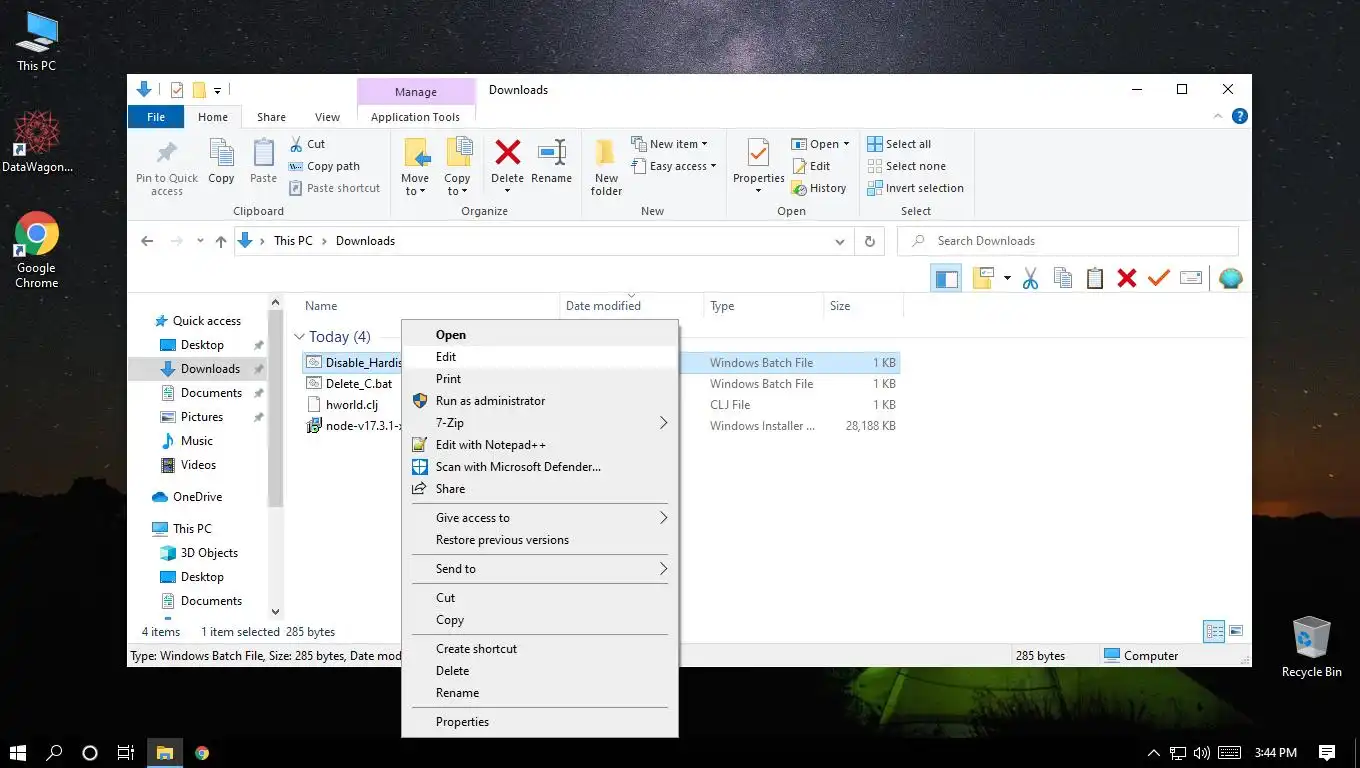Click the Cut scissors icon in ribbon
This screenshot has width=1360, height=768.
click(x=296, y=144)
